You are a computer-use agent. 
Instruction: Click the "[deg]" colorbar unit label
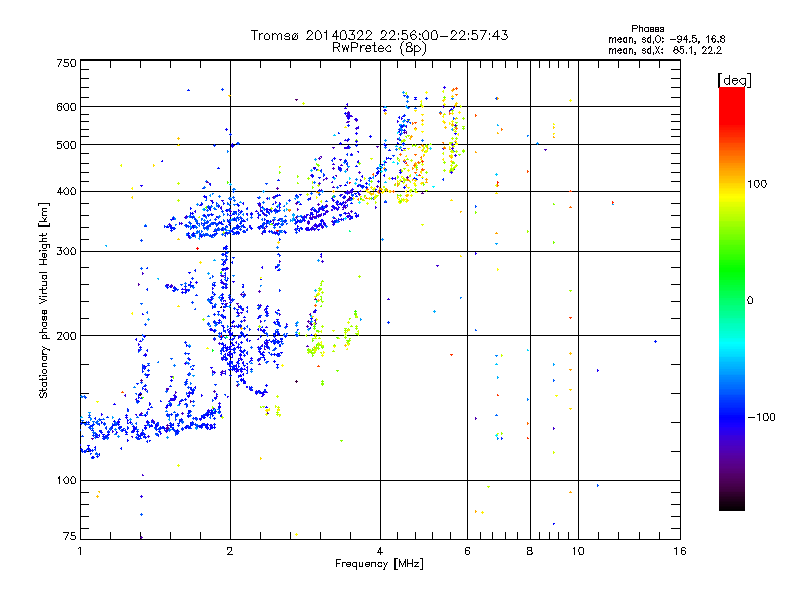click(734, 80)
